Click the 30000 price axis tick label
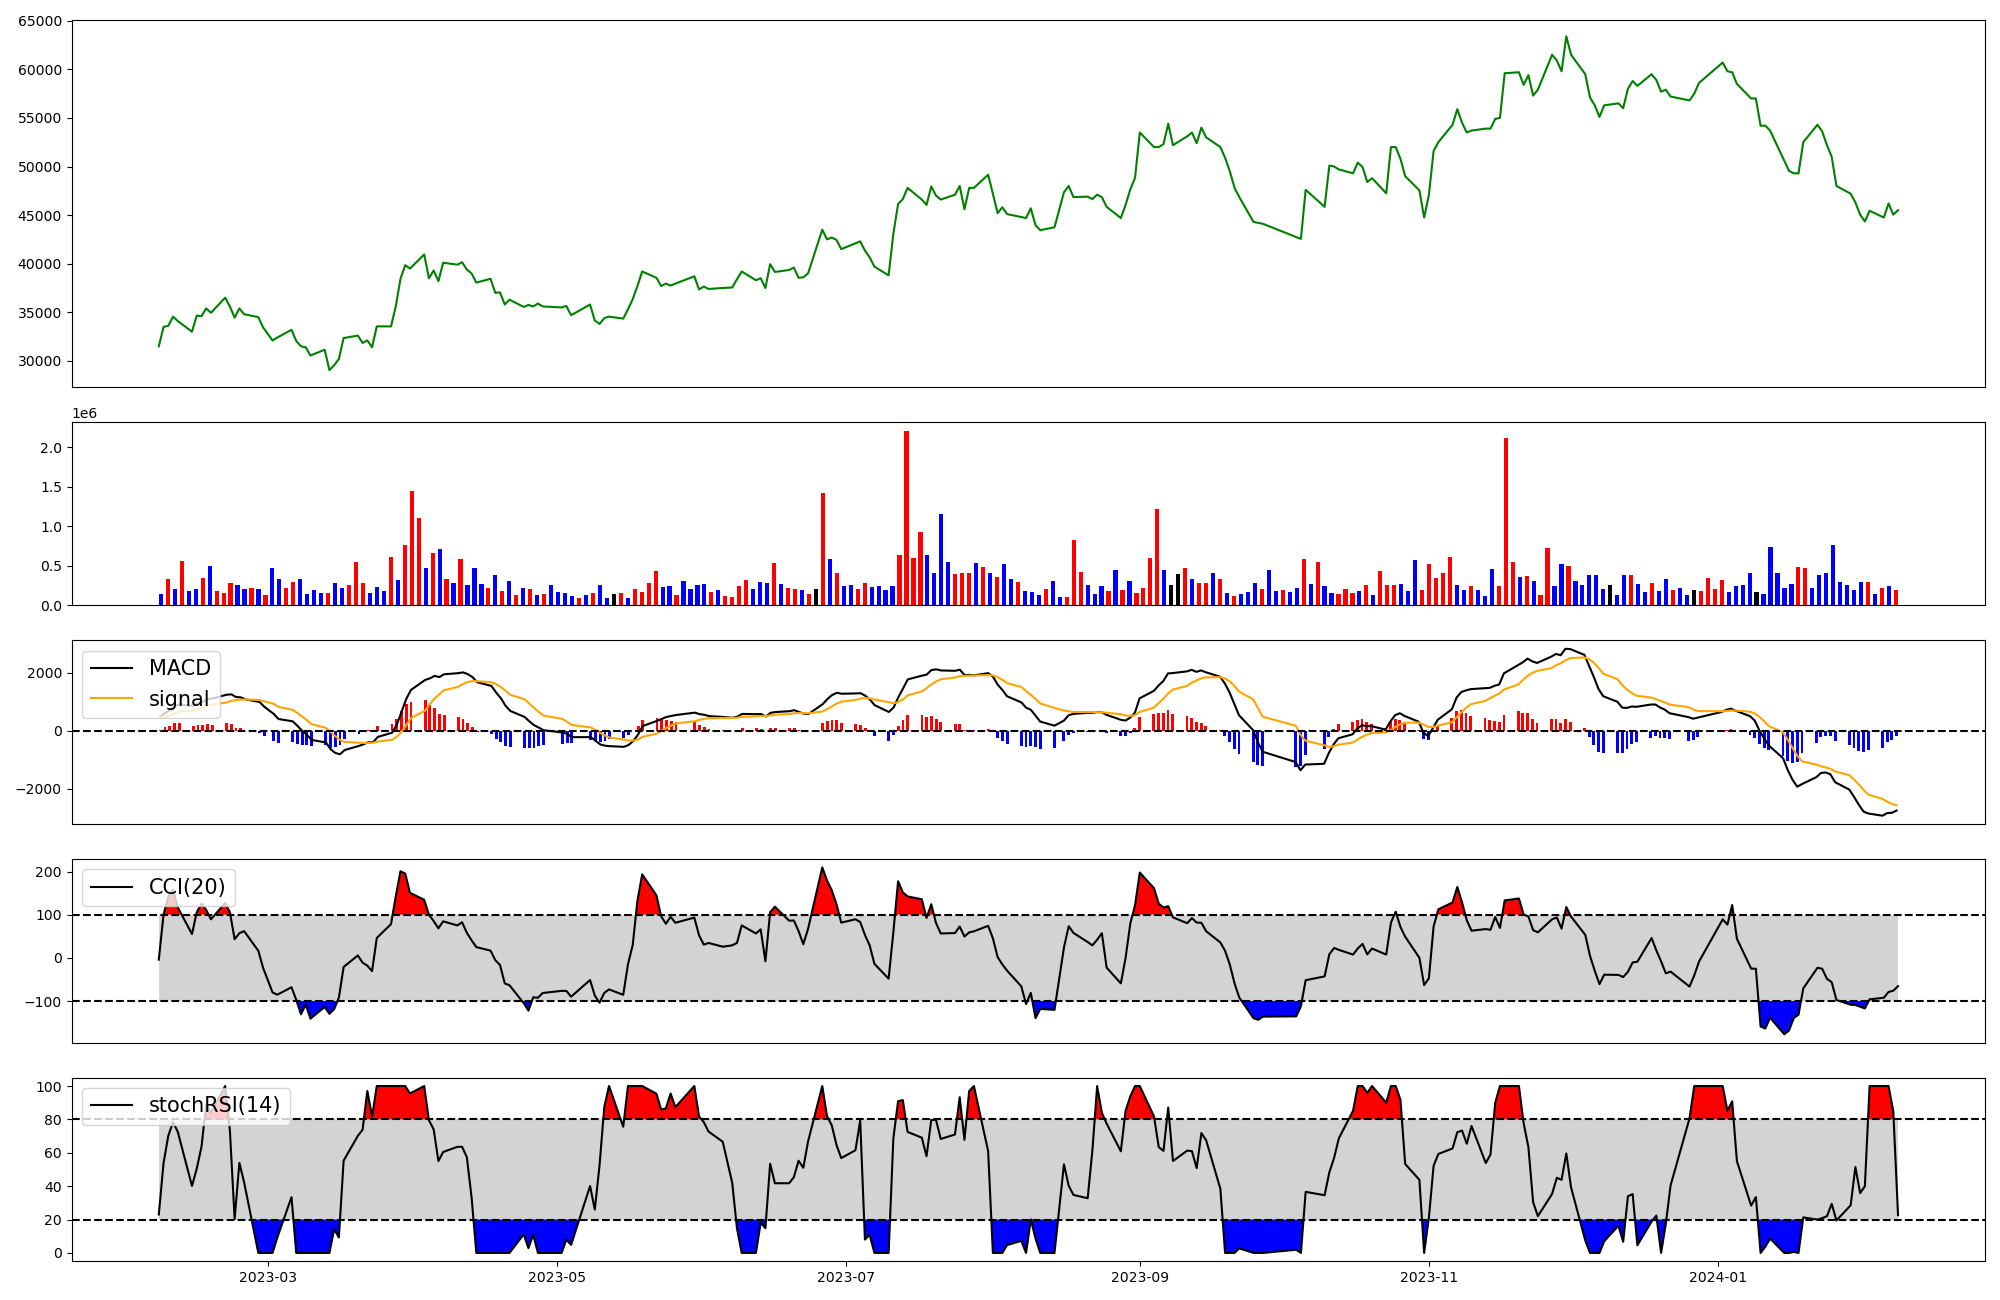This screenshot has width=2000, height=1300. click(x=40, y=361)
